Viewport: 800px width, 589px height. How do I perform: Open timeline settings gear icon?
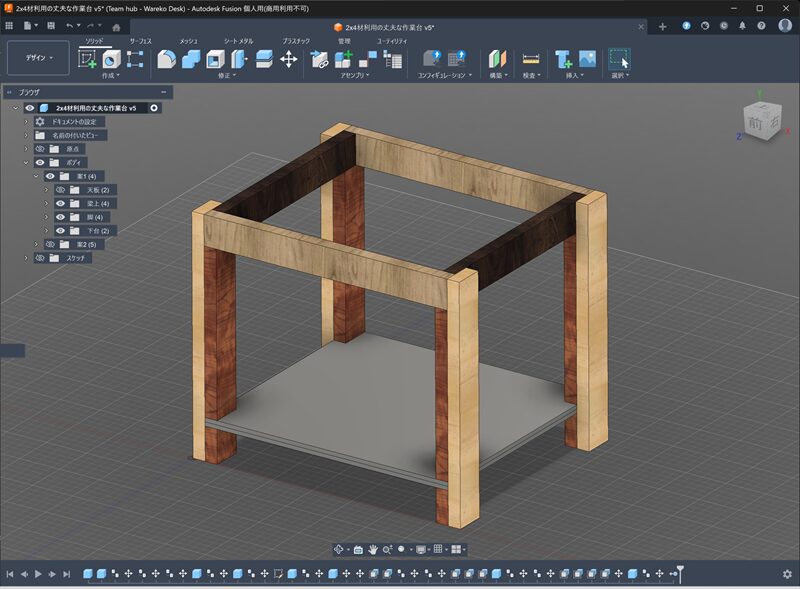click(x=787, y=574)
